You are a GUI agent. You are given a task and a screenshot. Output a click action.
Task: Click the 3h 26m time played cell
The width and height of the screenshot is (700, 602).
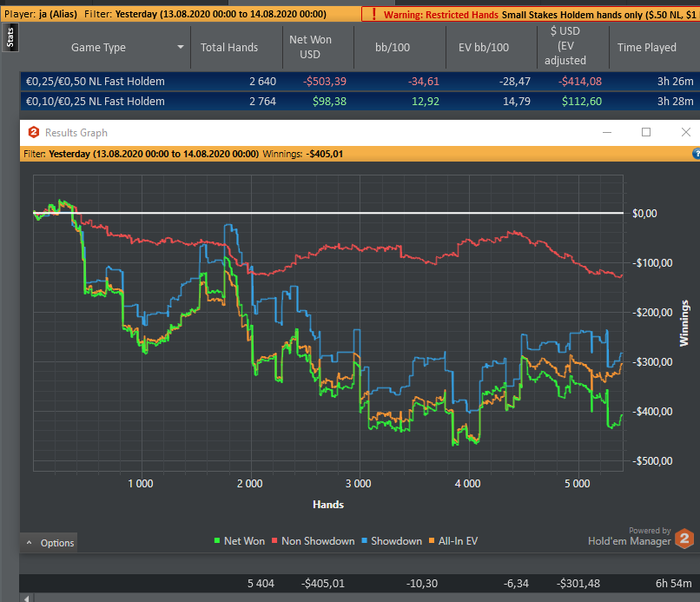(x=675, y=81)
